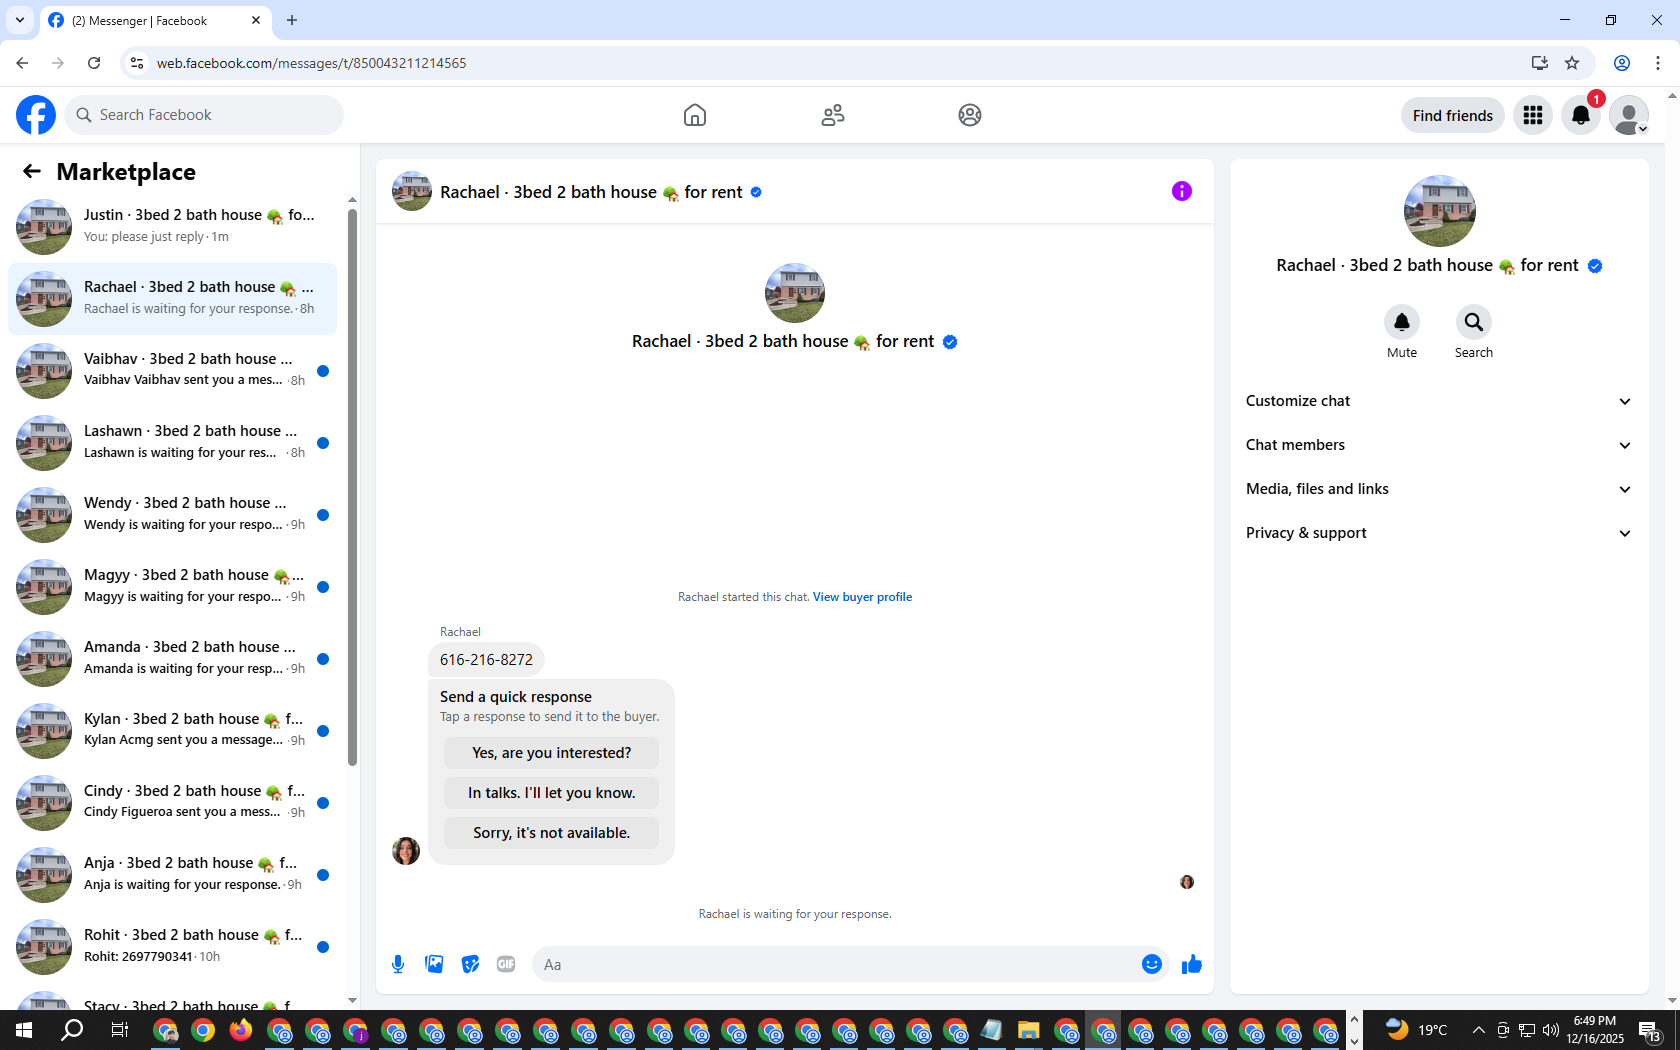Open the View buyer profile link
The height and width of the screenshot is (1050, 1680).
862,597
